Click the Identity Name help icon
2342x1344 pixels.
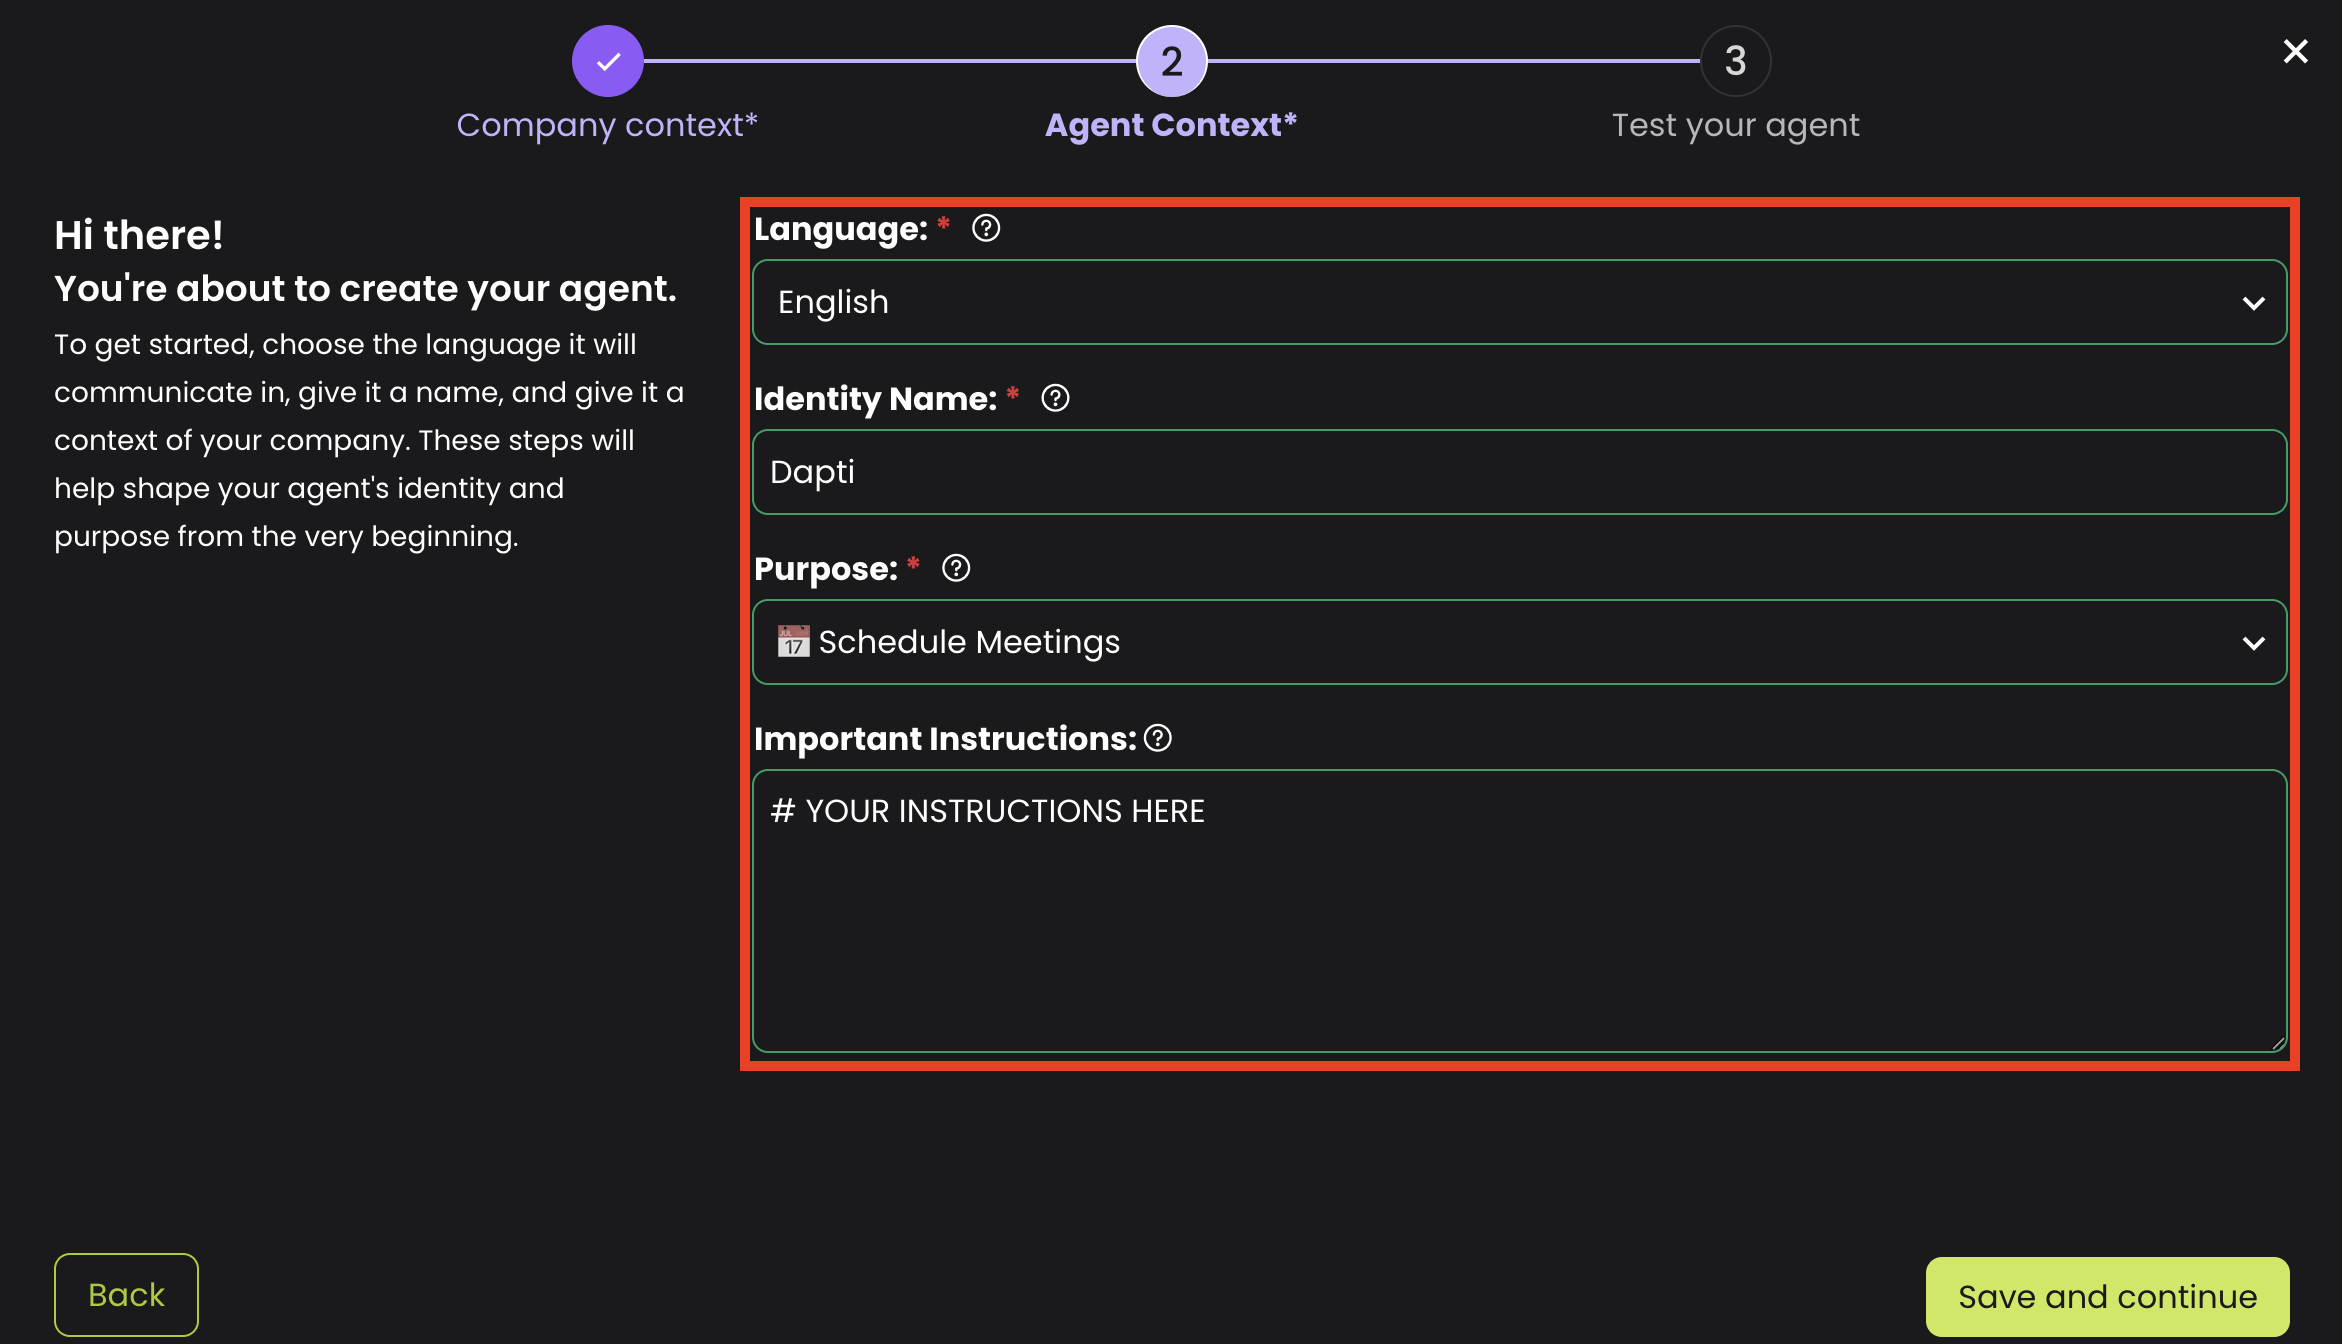click(1055, 399)
